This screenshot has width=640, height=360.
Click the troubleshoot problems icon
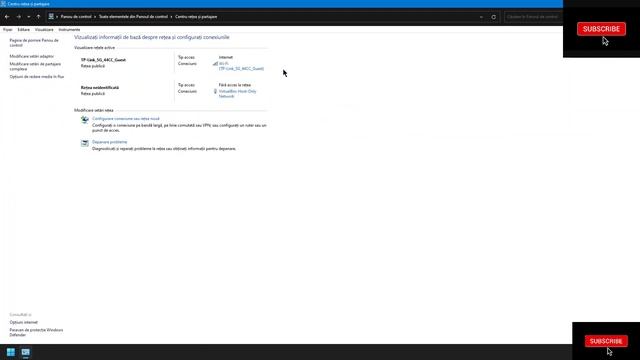click(x=84, y=143)
